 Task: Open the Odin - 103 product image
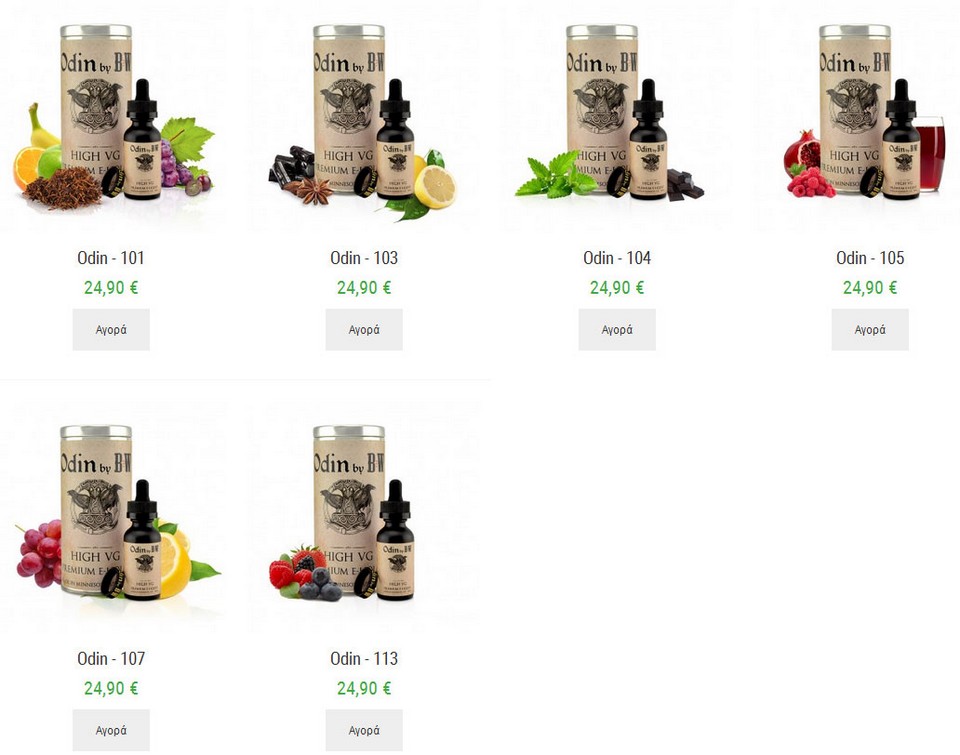pos(364,116)
